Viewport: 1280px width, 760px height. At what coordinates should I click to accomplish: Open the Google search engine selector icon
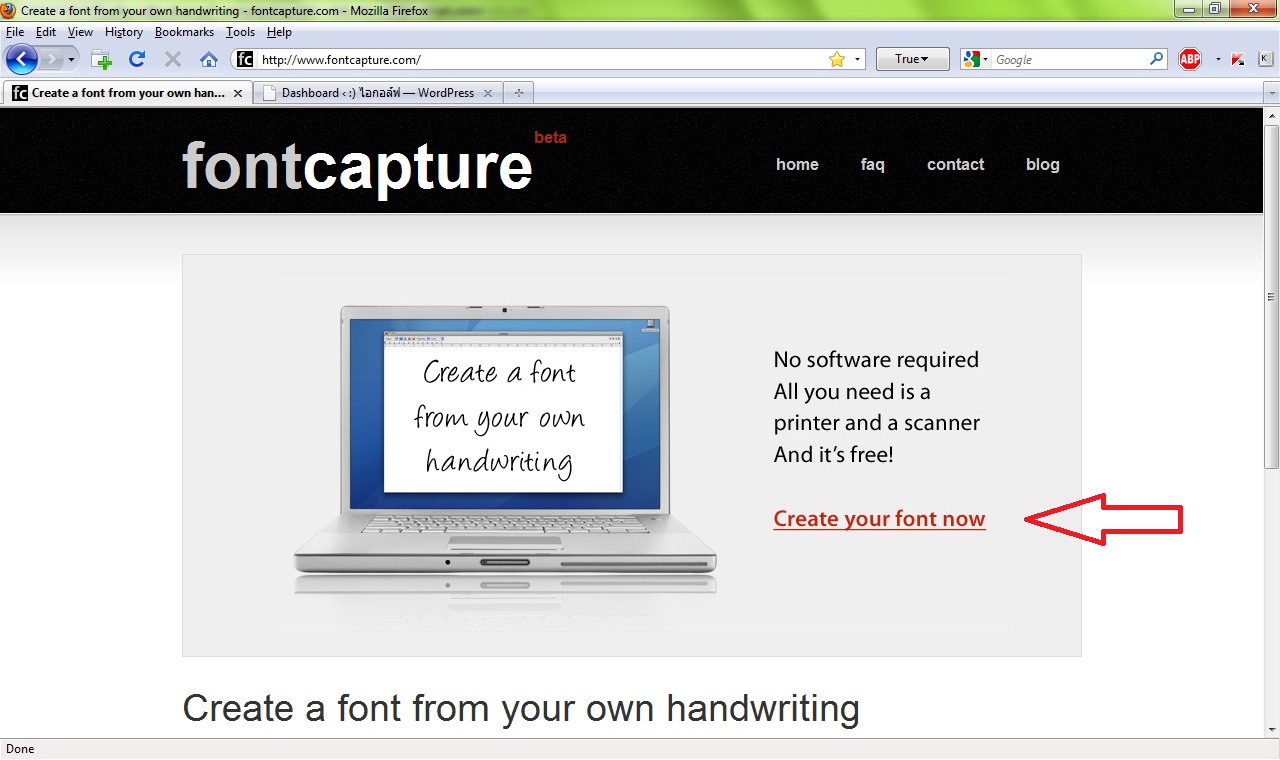tap(974, 60)
